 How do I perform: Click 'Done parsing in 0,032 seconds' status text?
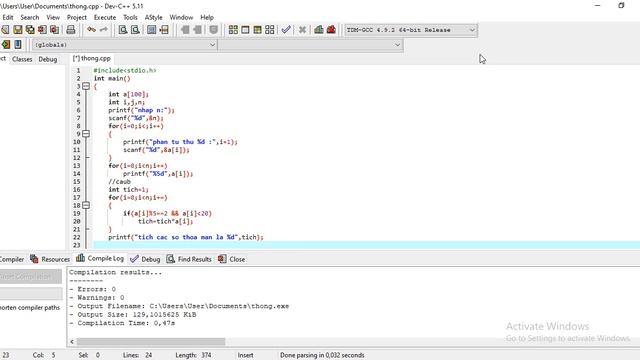pos(322,355)
